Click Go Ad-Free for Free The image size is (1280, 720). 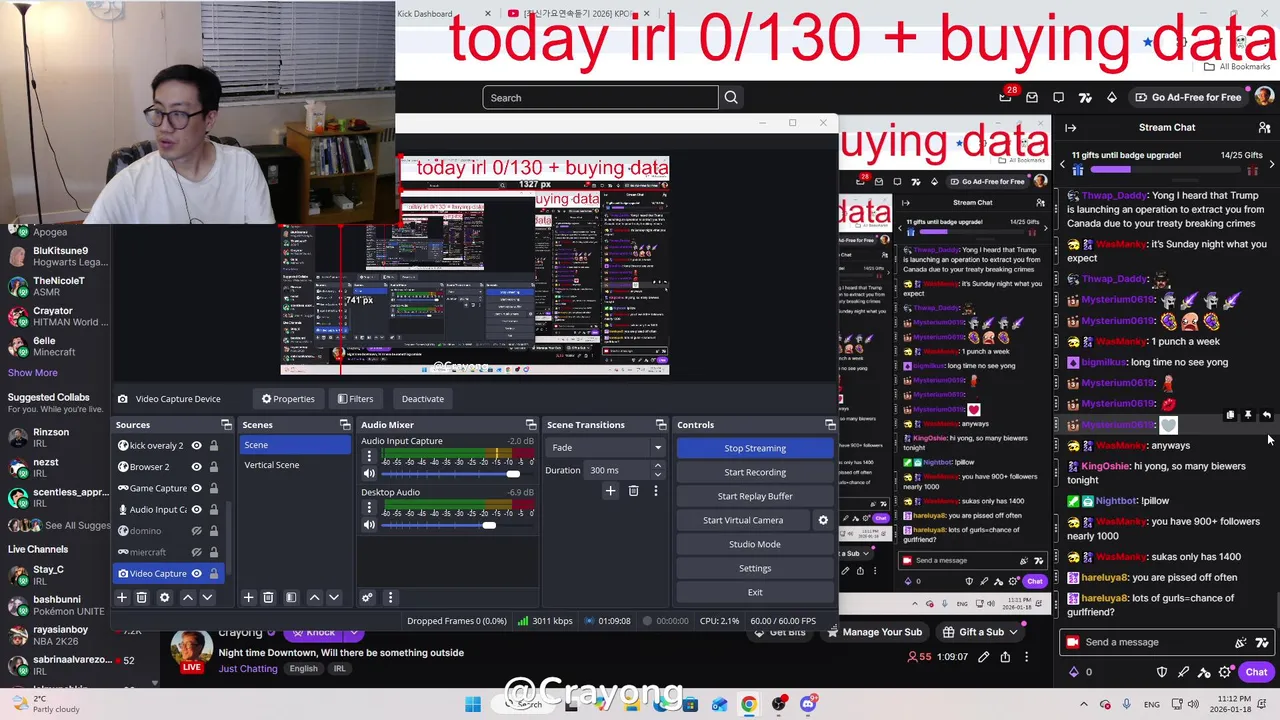pos(1187,97)
